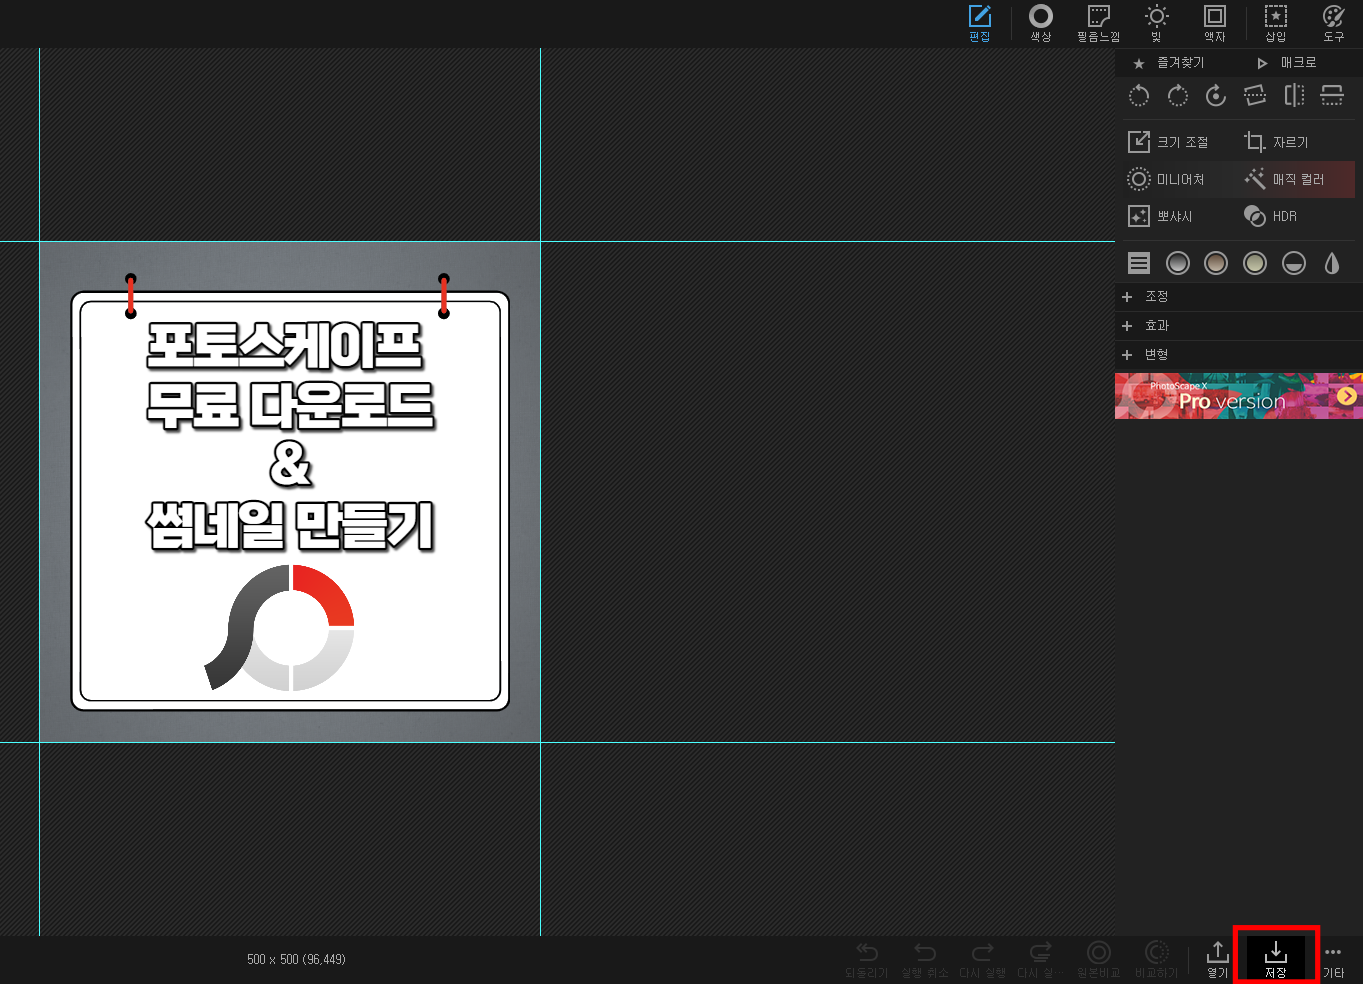The height and width of the screenshot is (984, 1363).
Task: Click the free rotate icon with center dot
Action: coord(1216,96)
